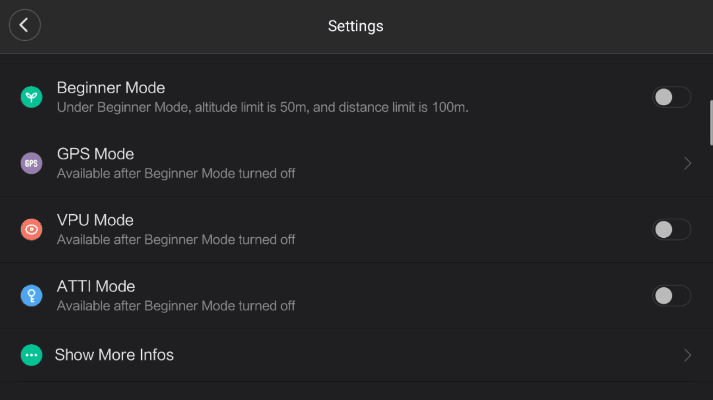
Task: Toggle the Beginner Mode switch
Action: tap(672, 97)
